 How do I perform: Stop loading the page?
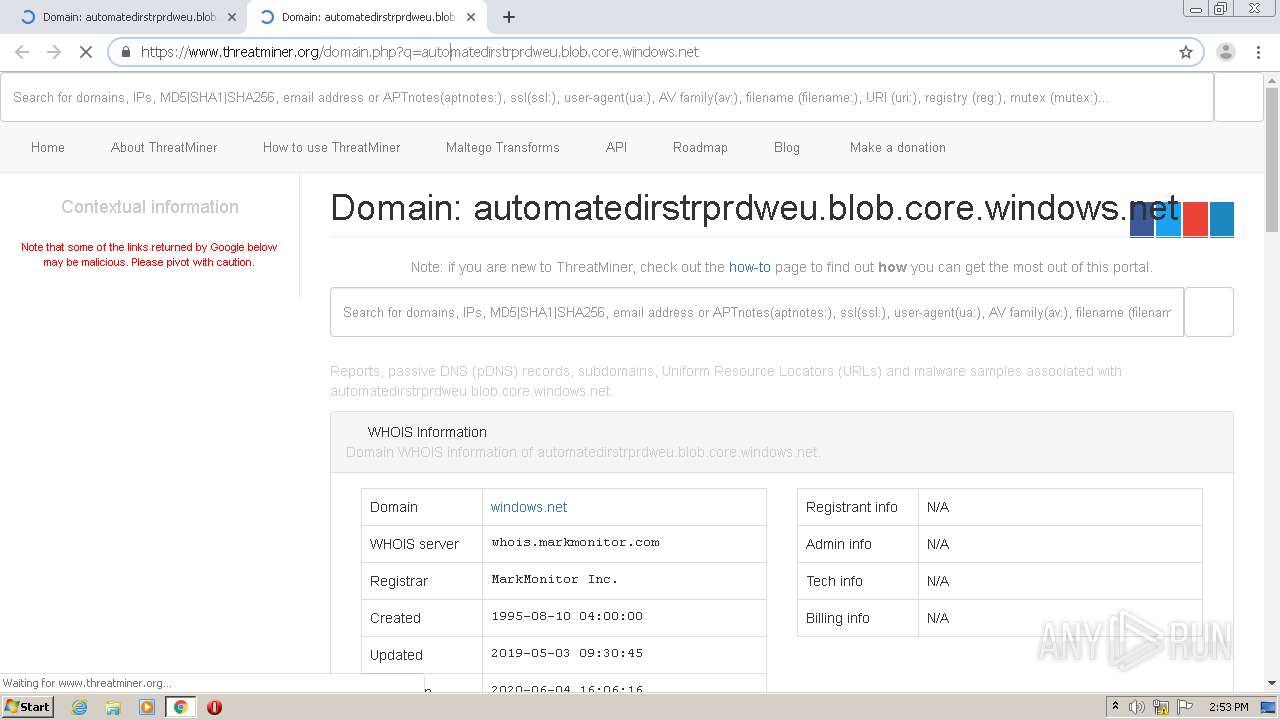[86, 52]
